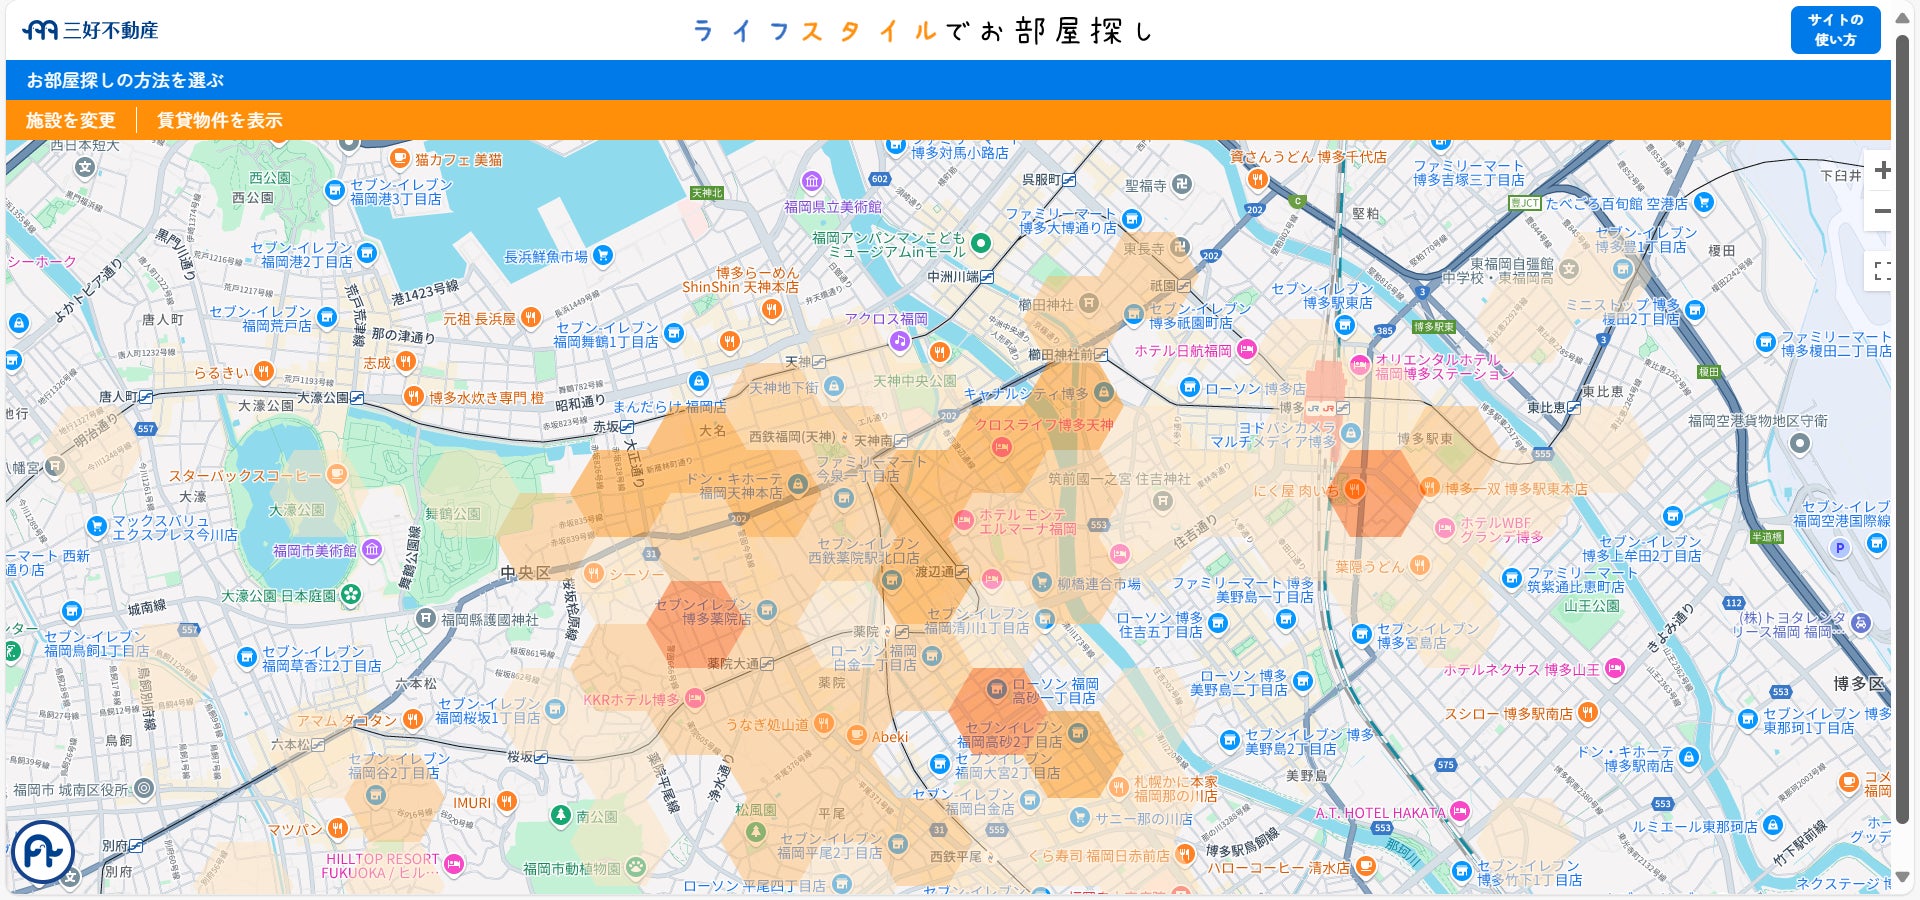Viewport: 1920px width, 900px height.
Task: Toggle fullscreen map view
Action: pos(1881,271)
